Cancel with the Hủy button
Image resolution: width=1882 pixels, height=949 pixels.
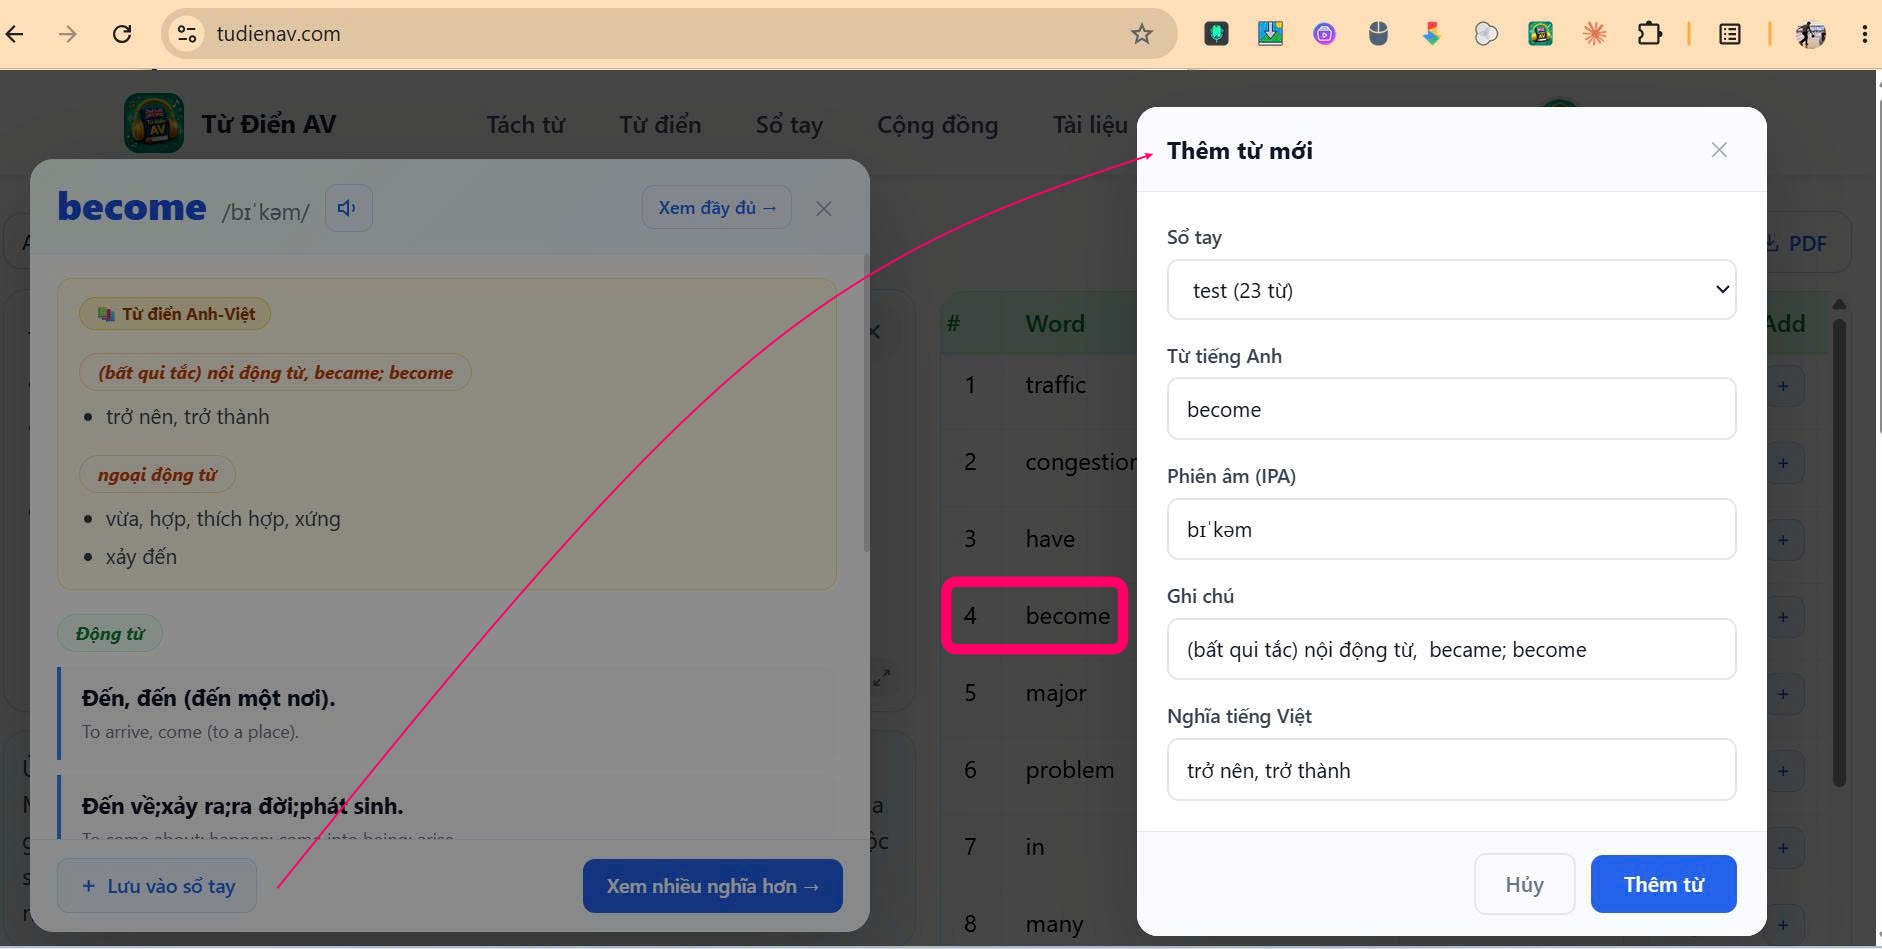(x=1525, y=884)
